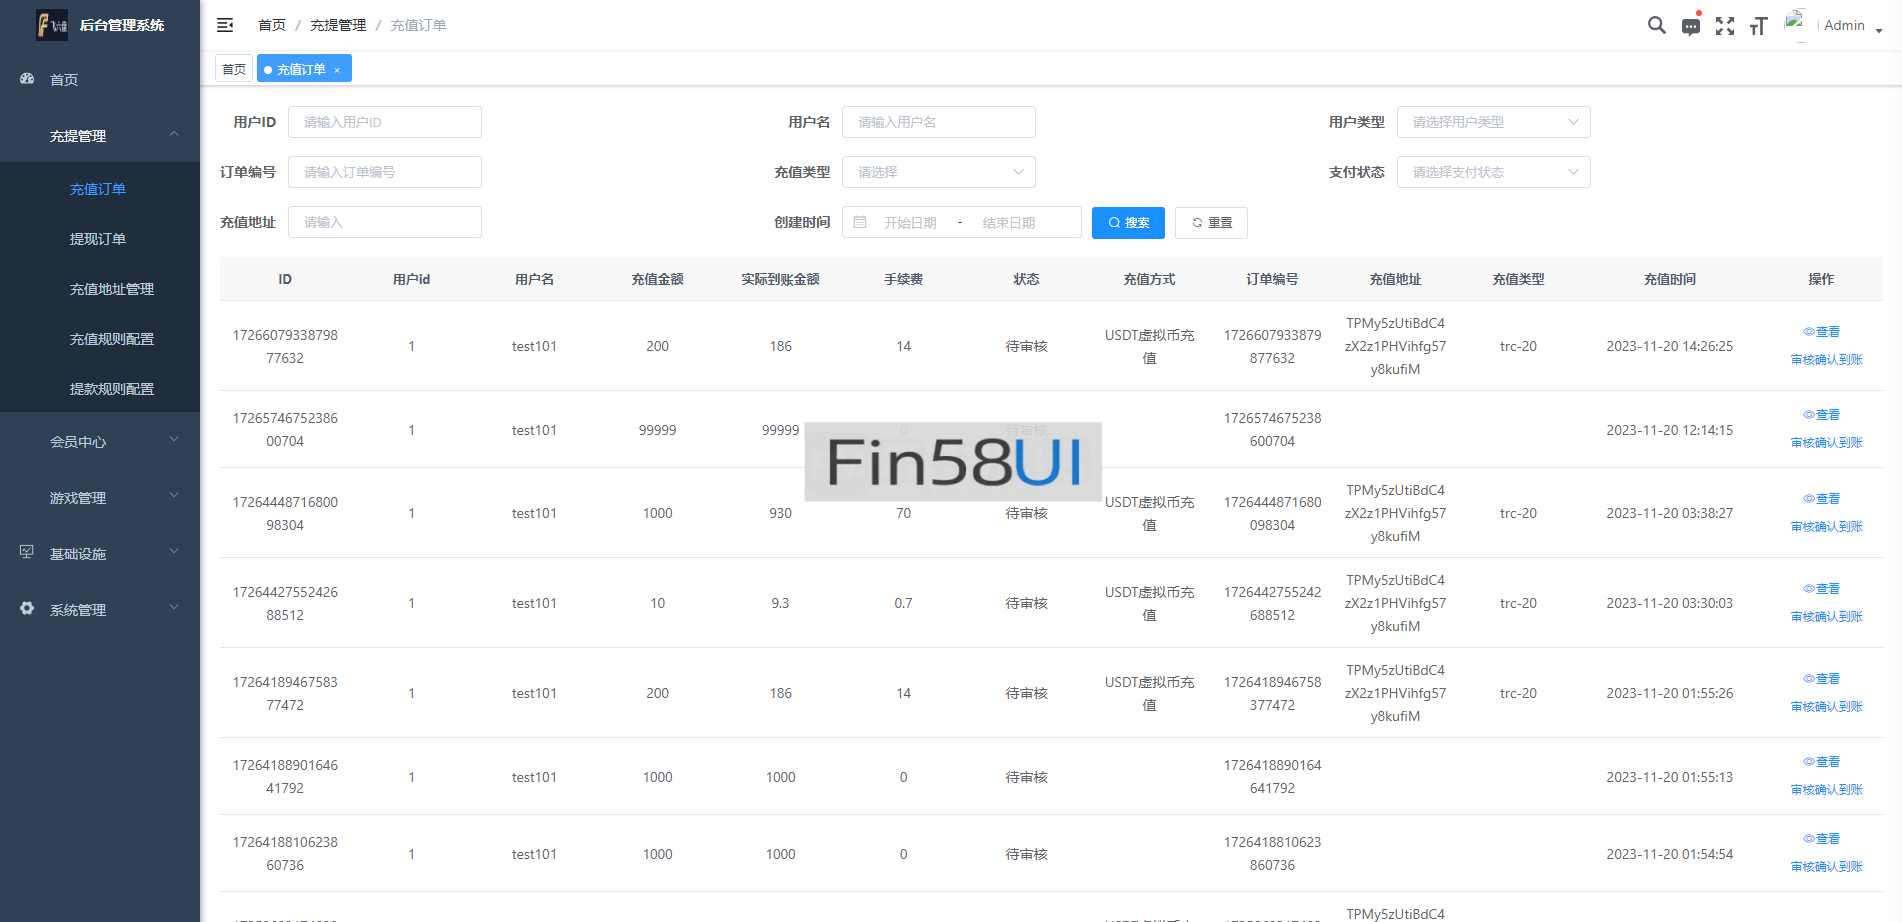Select 提现订单 in the sidebar
This screenshot has height=922, width=1902.
click(x=98, y=239)
